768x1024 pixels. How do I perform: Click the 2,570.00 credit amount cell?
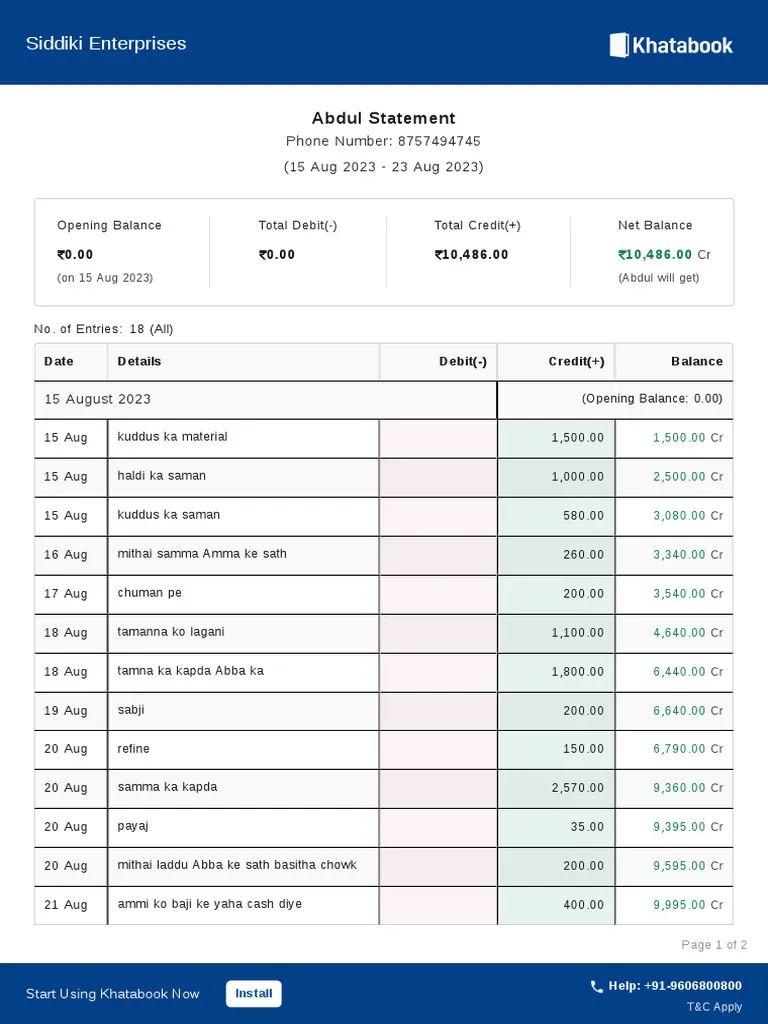[x=577, y=788]
